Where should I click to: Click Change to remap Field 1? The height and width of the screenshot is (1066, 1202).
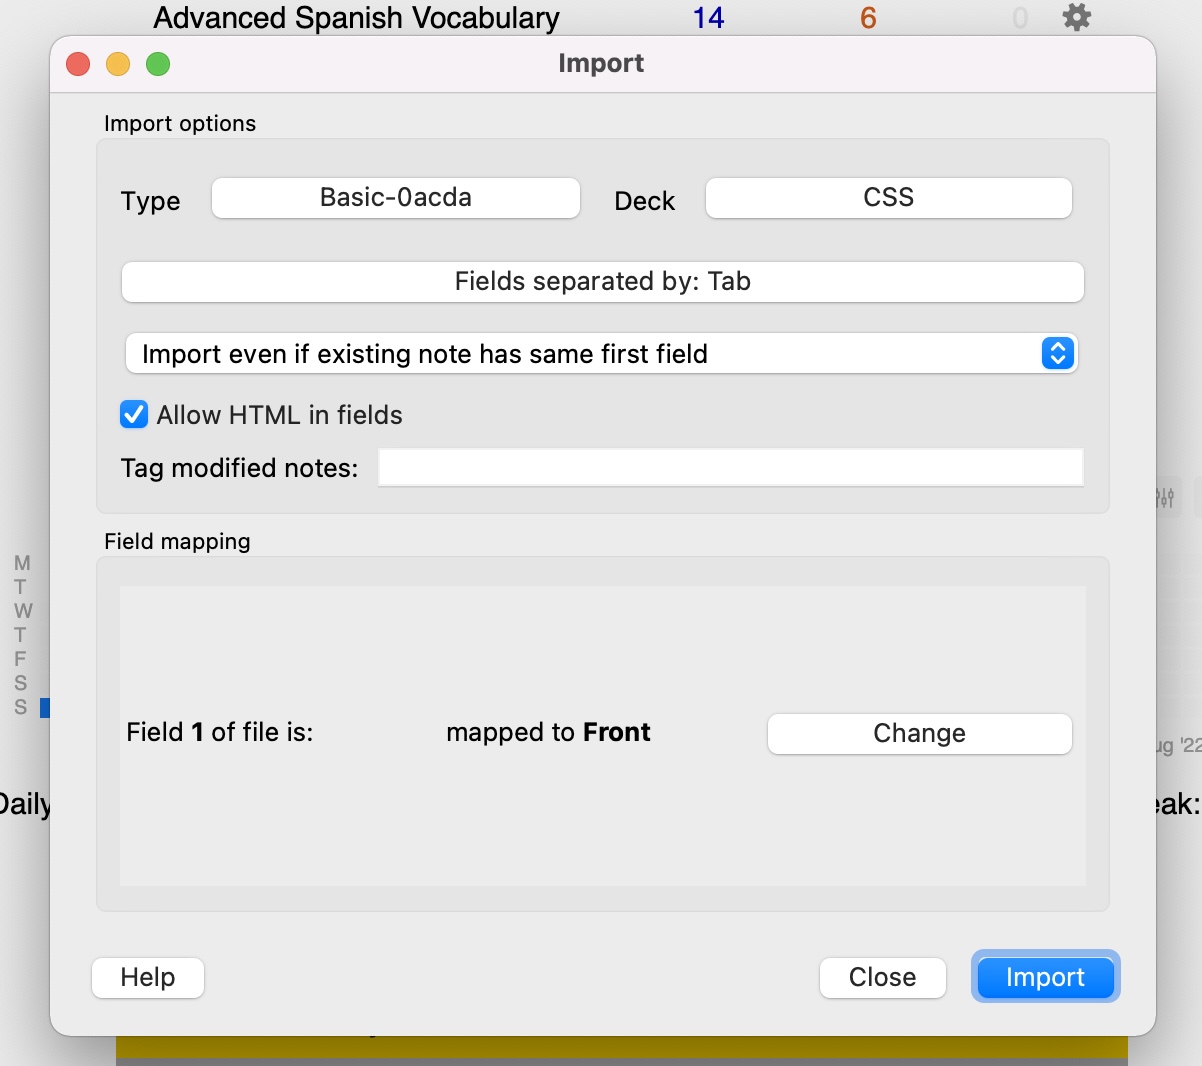tap(918, 733)
